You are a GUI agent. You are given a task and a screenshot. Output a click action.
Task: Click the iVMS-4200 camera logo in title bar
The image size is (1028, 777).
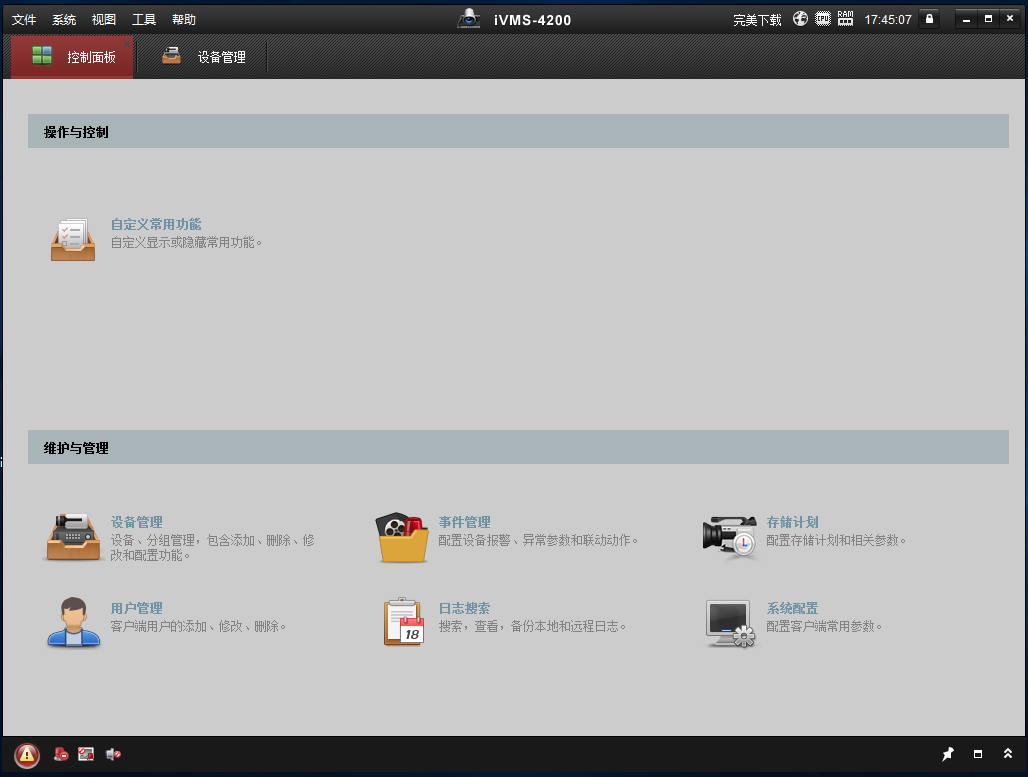(x=469, y=18)
